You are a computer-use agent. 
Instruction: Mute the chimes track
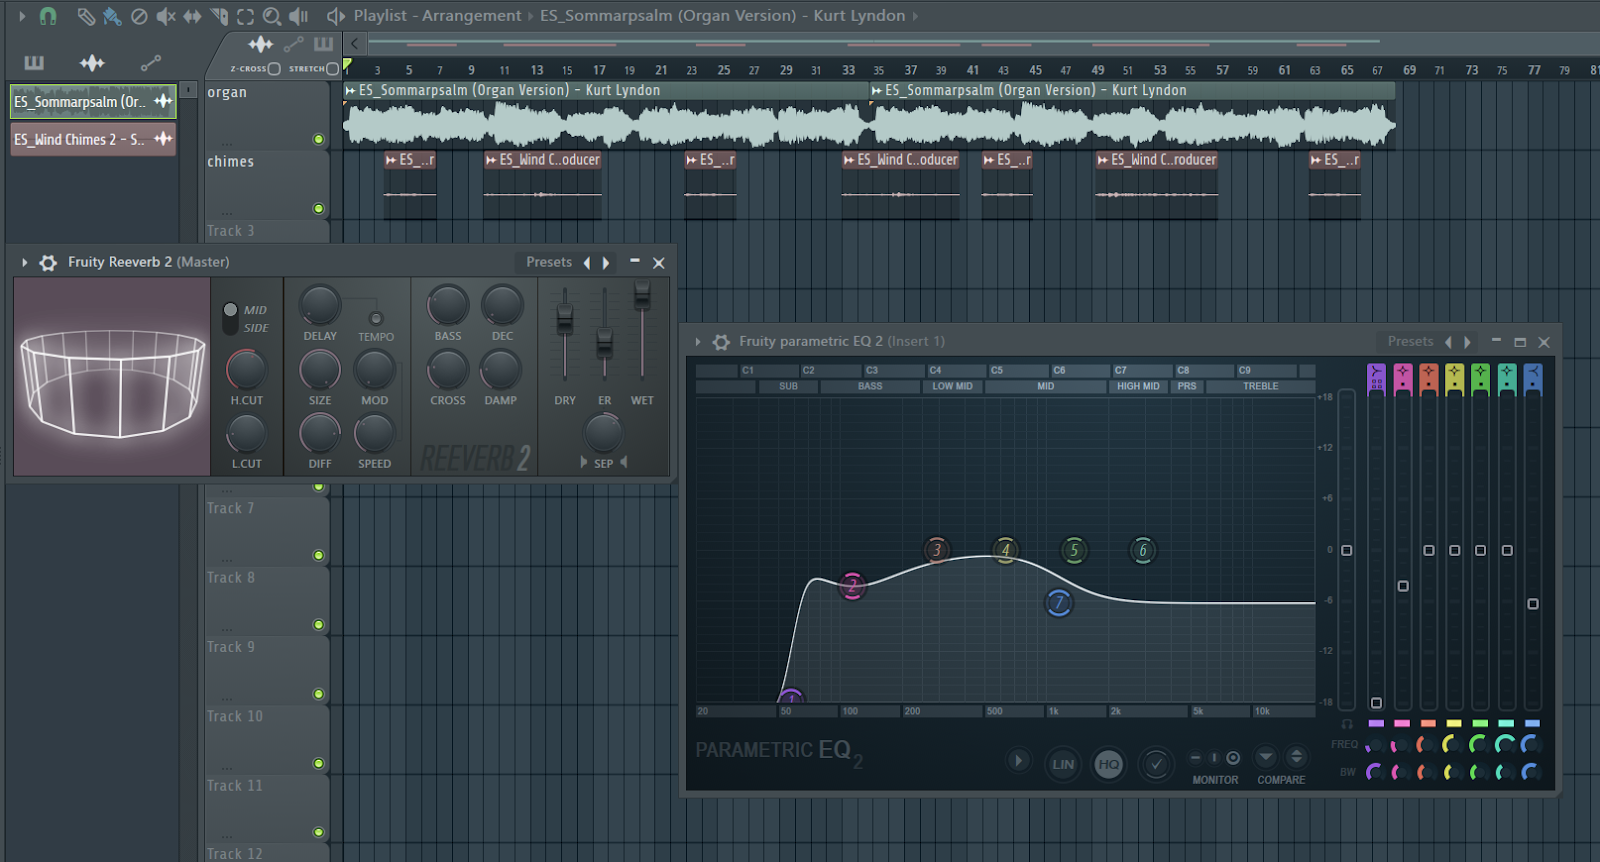click(318, 208)
